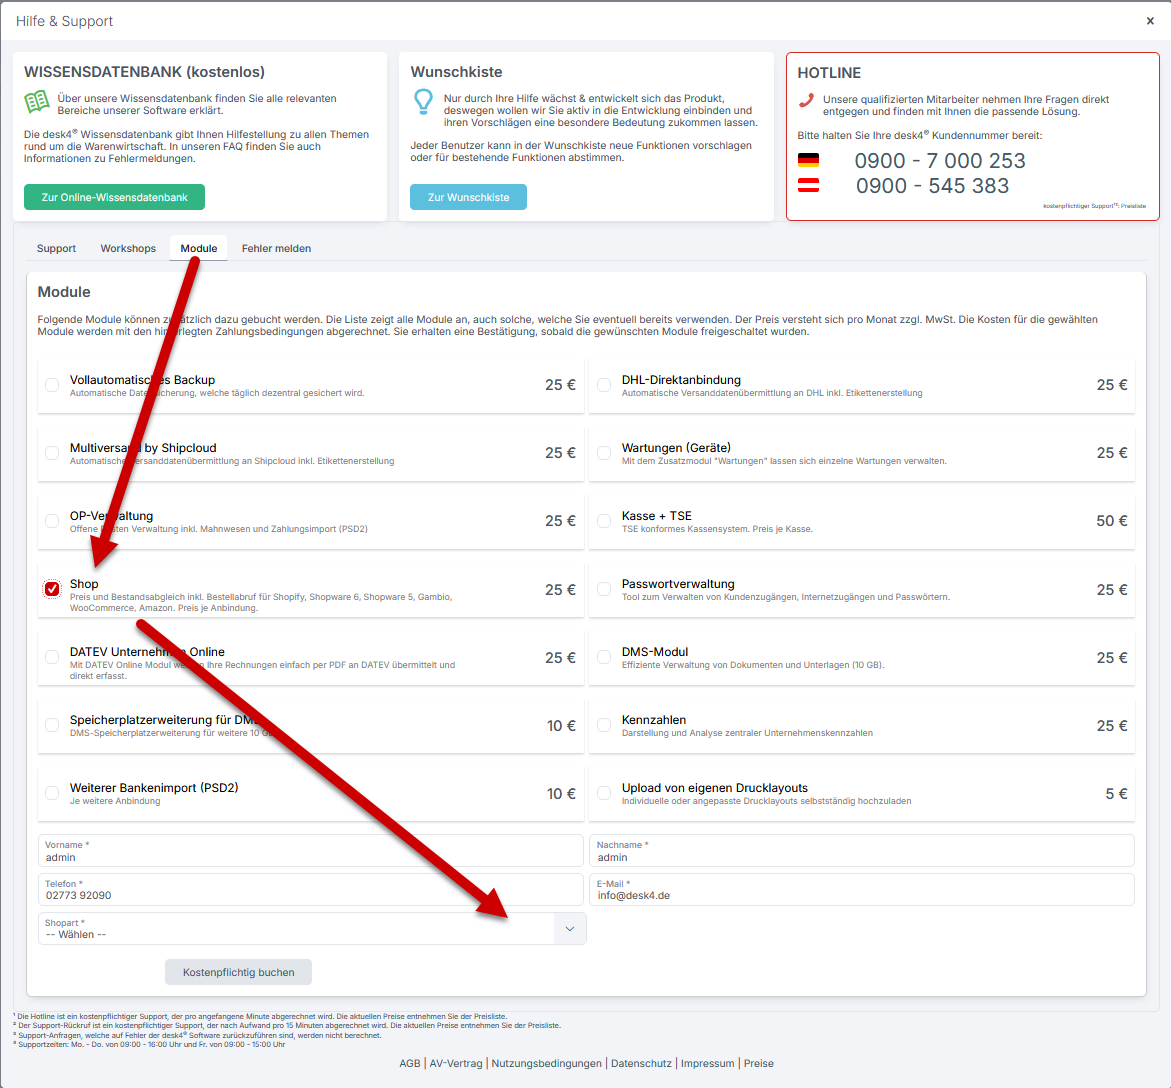Go to the Fehler melden tab
Screen dimensions: 1171x1088
(x=276, y=248)
